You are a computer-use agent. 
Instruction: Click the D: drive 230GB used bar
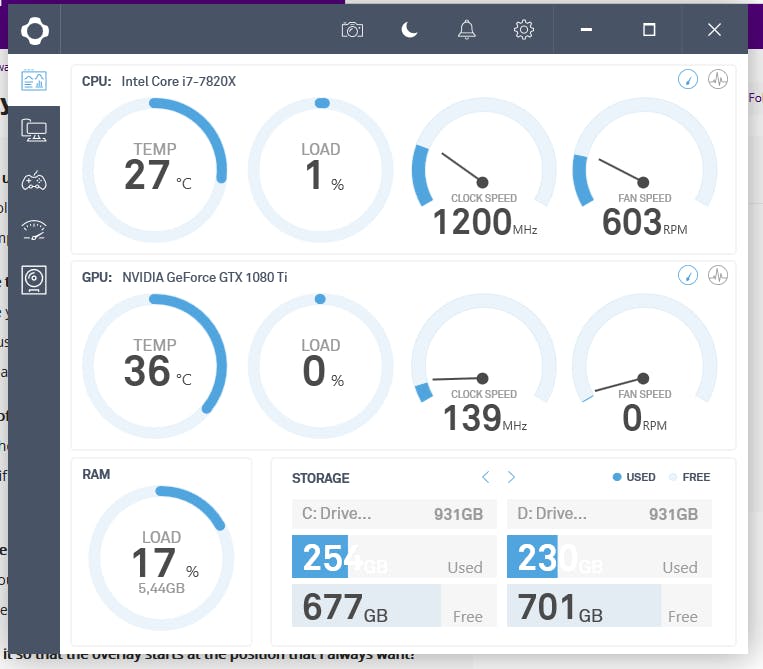point(609,557)
